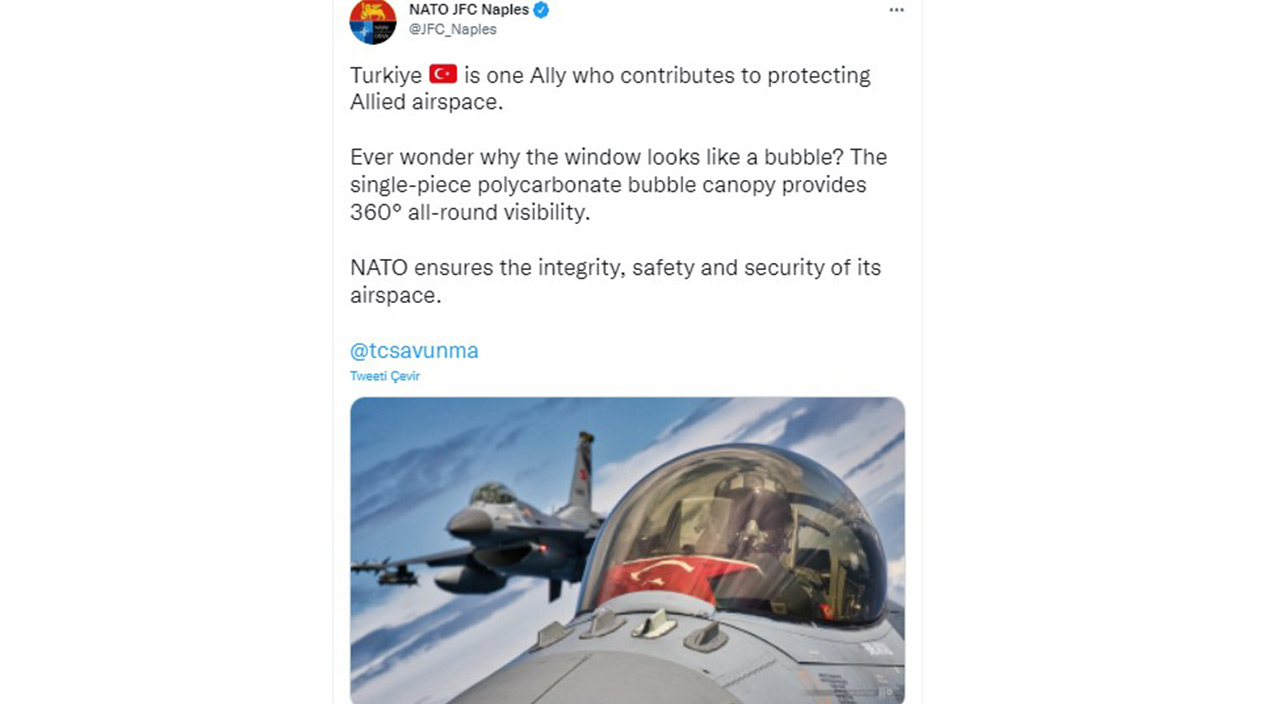
Task: Click the '360° all-round visibility' text
Action: pos(470,213)
